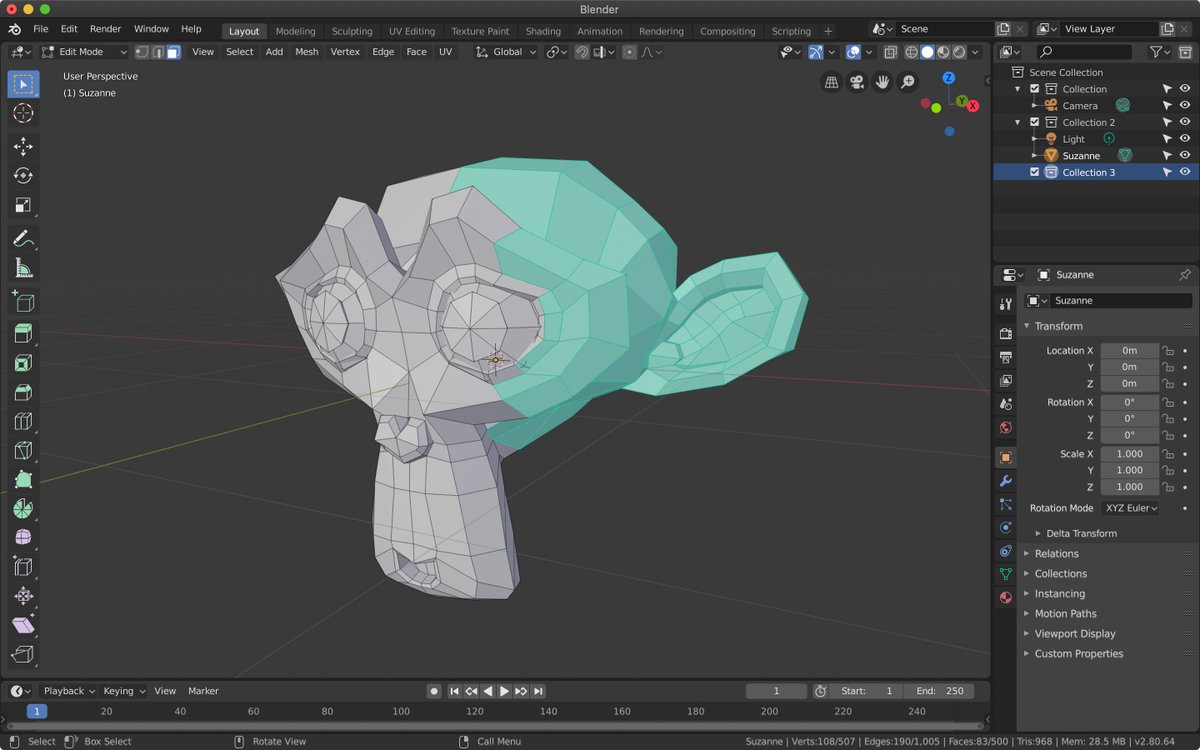The width and height of the screenshot is (1200, 750).
Task: Choose the Inset Faces tool
Action: pos(23,363)
